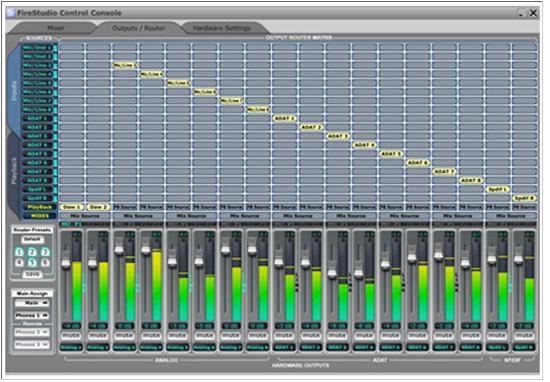The width and height of the screenshot is (550, 382).
Task: Mute the Analog 4 output channel
Action: point(151,336)
